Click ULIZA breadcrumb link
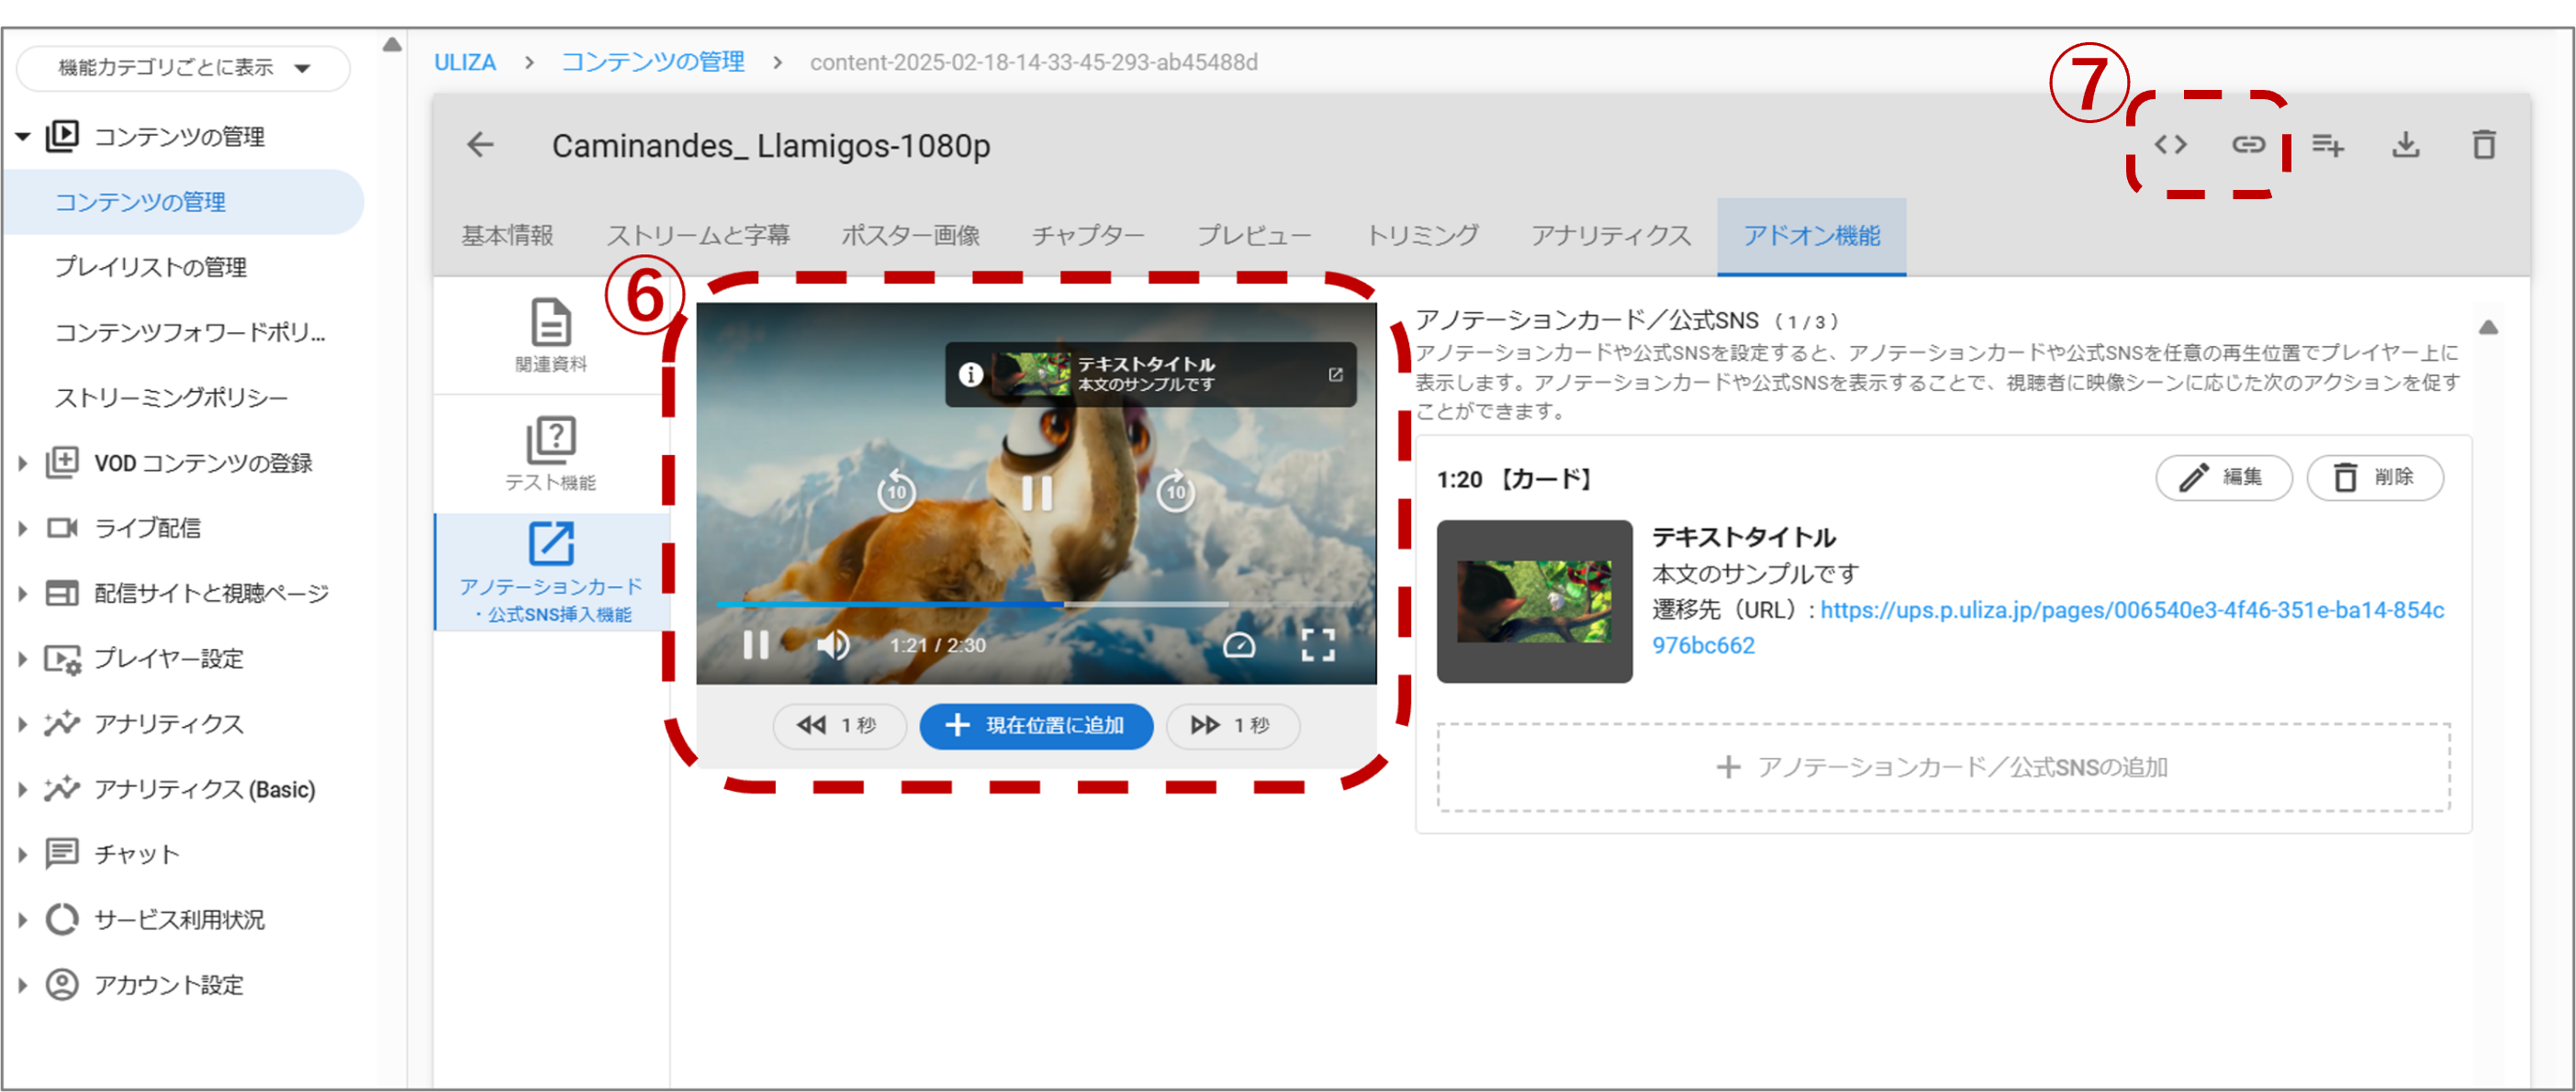 pyautogui.click(x=465, y=62)
